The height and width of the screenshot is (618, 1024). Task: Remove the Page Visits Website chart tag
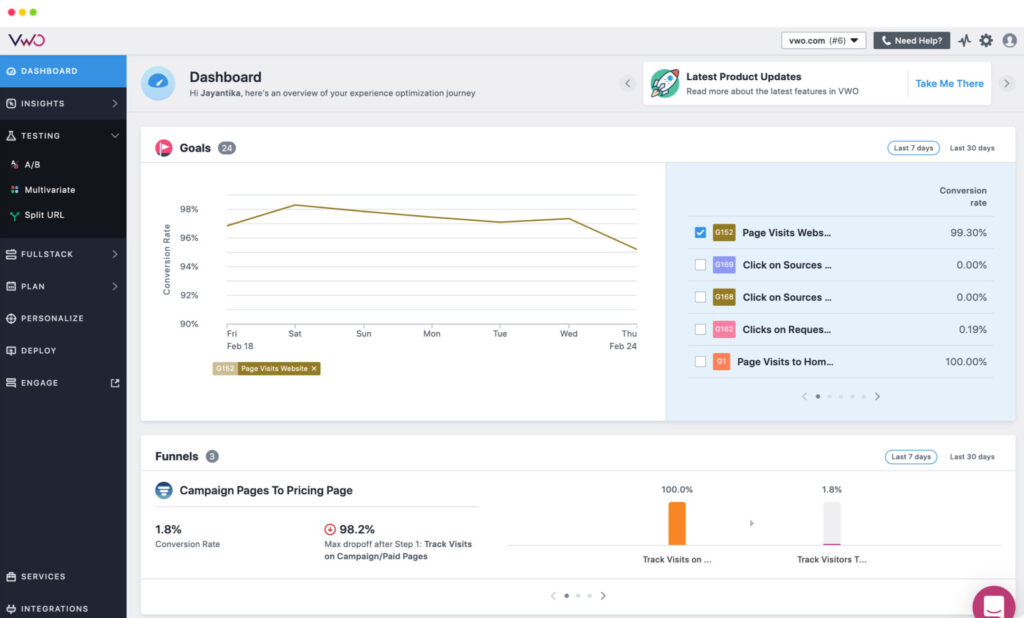pos(314,368)
